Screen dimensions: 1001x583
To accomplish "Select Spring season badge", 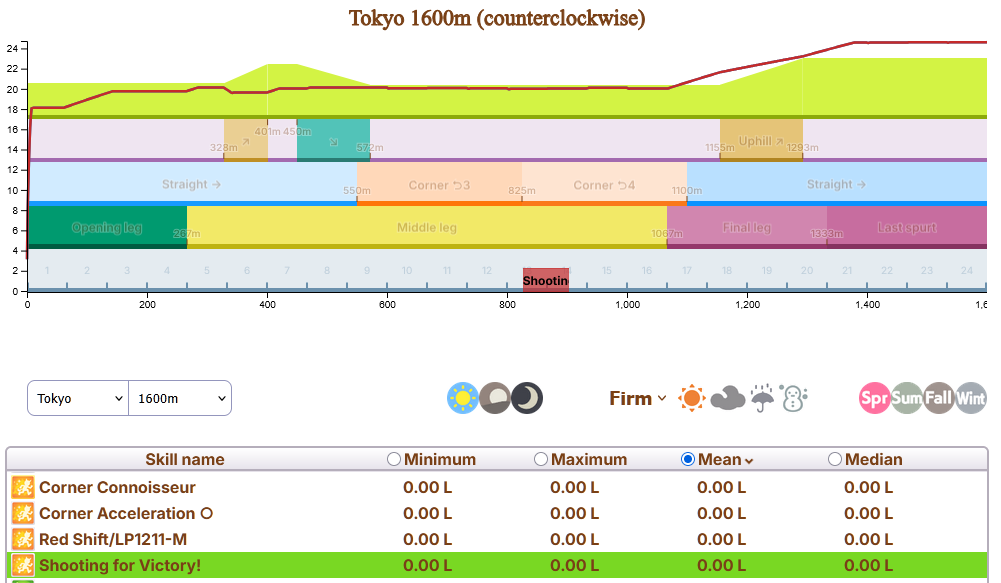I will [875, 398].
